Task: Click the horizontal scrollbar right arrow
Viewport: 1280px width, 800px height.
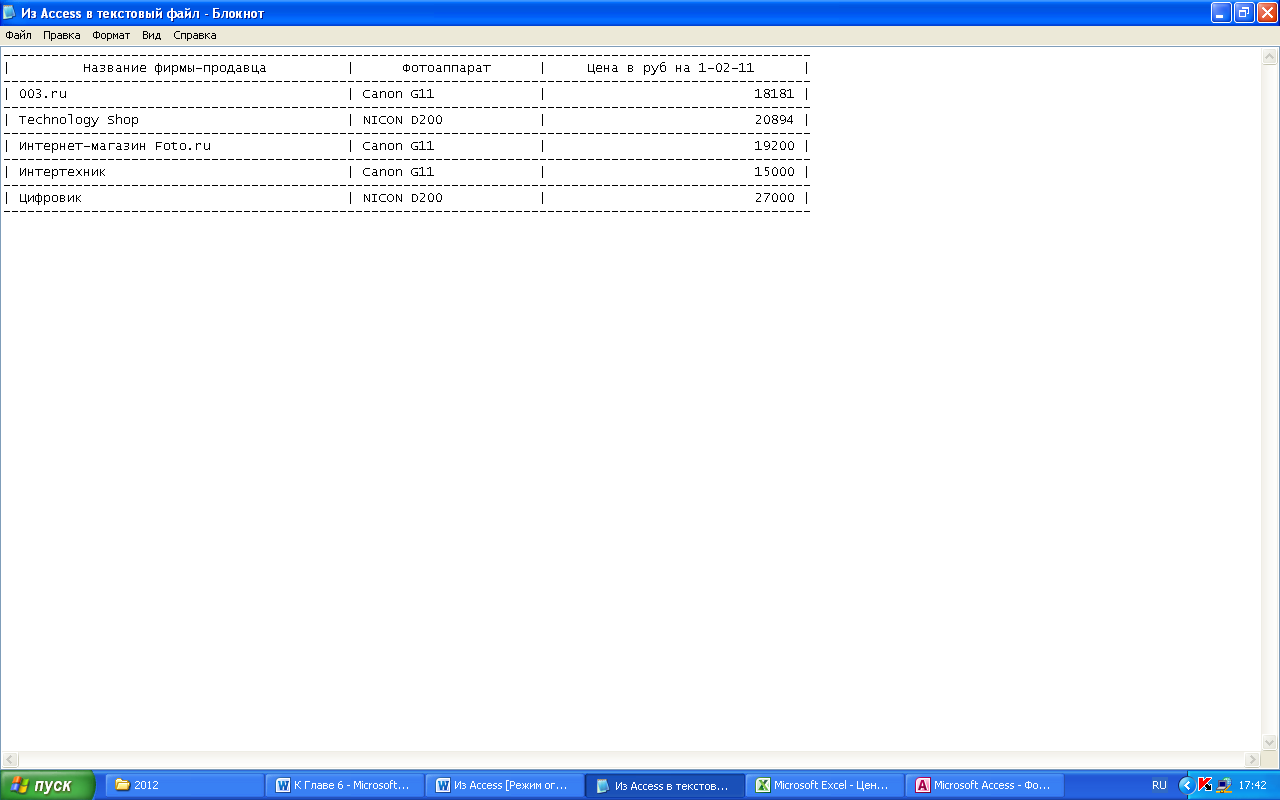Action: (1252, 760)
